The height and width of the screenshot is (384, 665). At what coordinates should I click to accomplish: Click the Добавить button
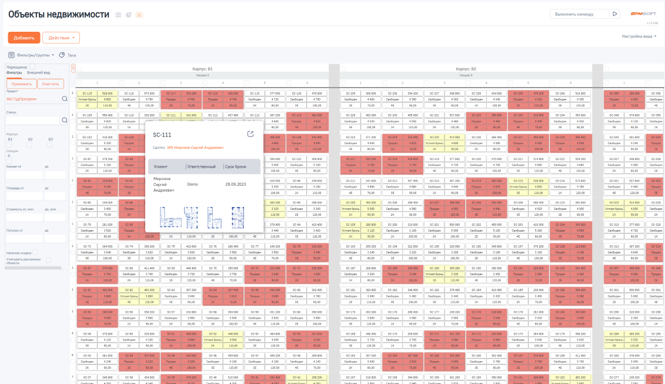(x=24, y=38)
